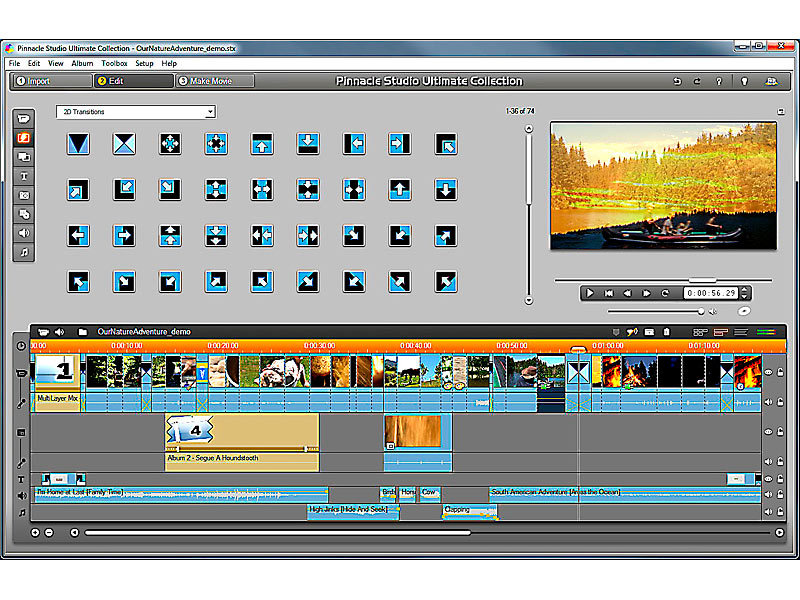The height and width of the screenshot is (600, 800).
Task: Open the Montage themes album tab
Action: (x=23, y=157)
